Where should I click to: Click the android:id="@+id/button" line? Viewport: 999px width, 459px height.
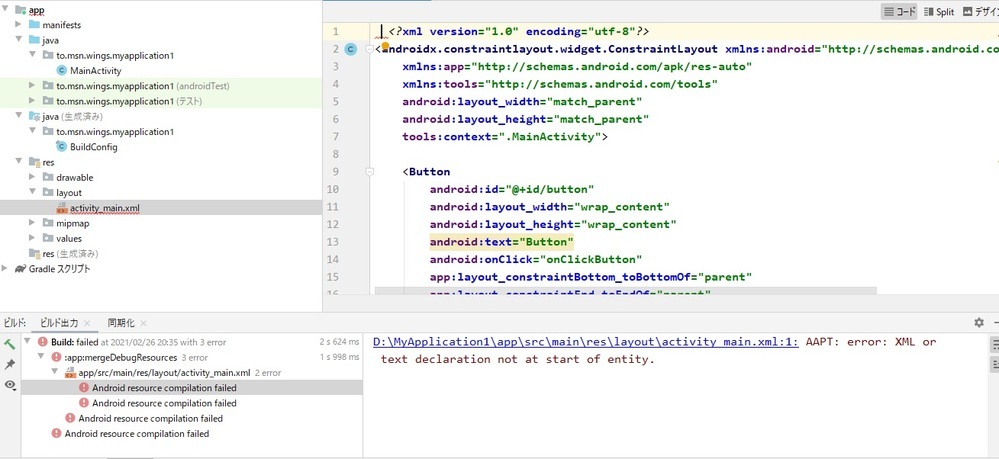pyautogui.click(x=512, y=189)
